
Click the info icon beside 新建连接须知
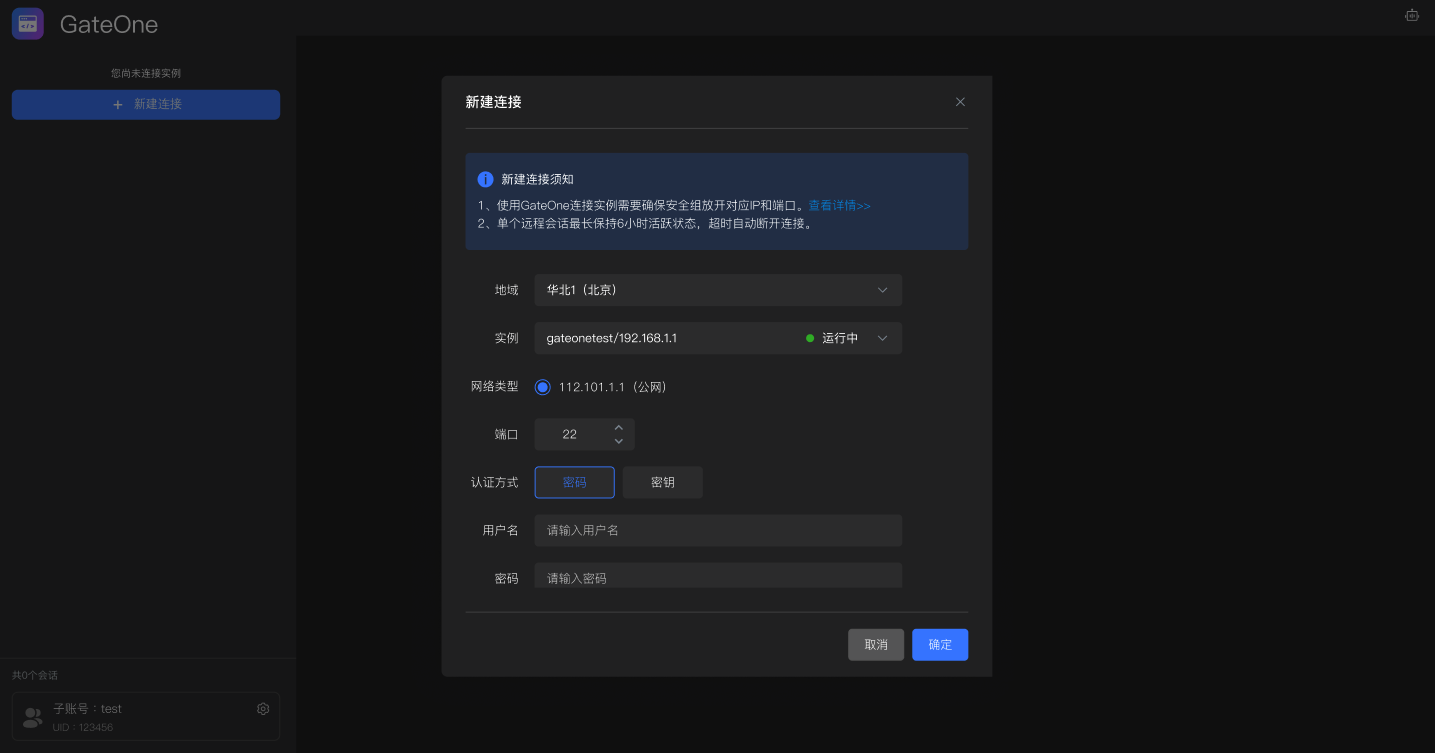485,179
